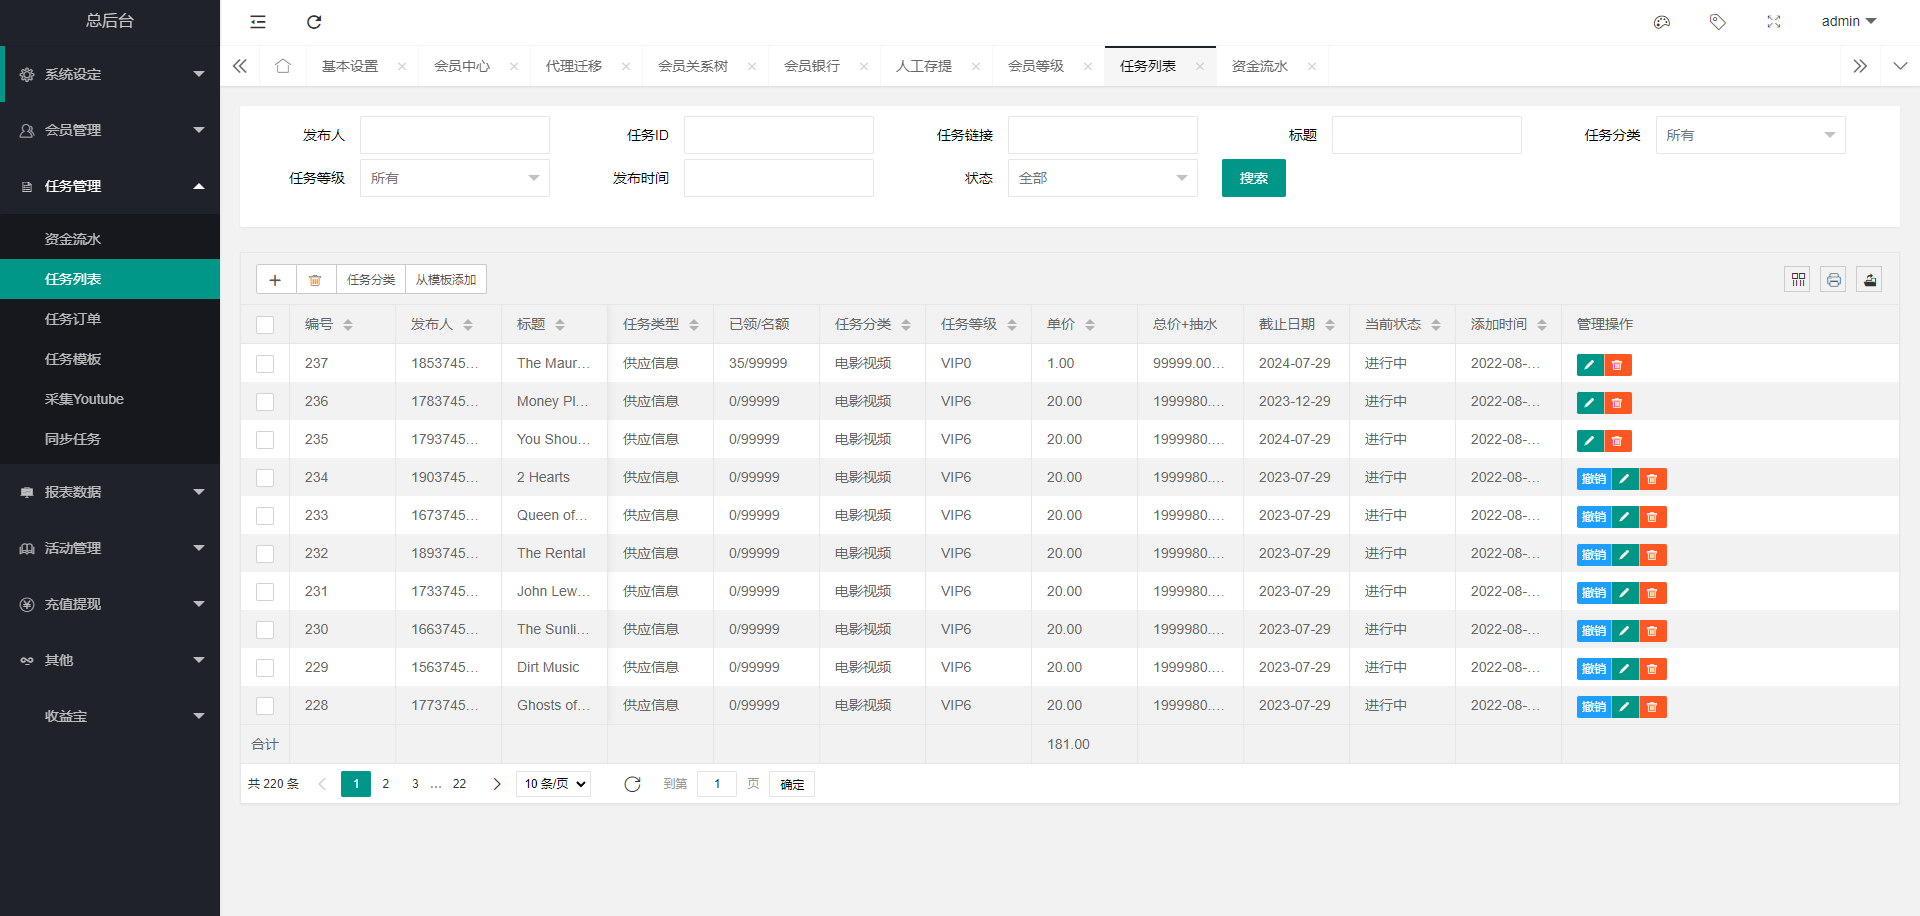Viewport: 1920px width, 916px height.
Task: Click the plus icon to add task
Action: [x=275, y=280]
